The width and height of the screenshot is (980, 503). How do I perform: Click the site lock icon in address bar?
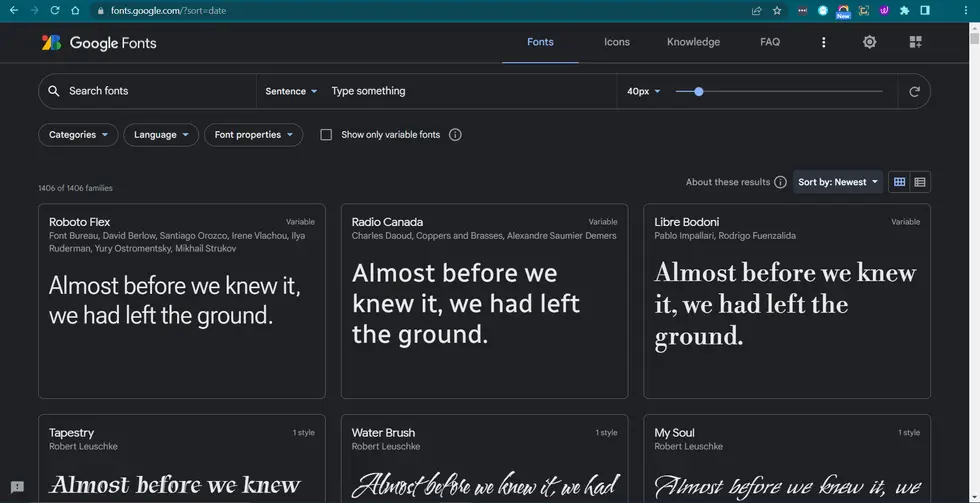click(100, 11)
